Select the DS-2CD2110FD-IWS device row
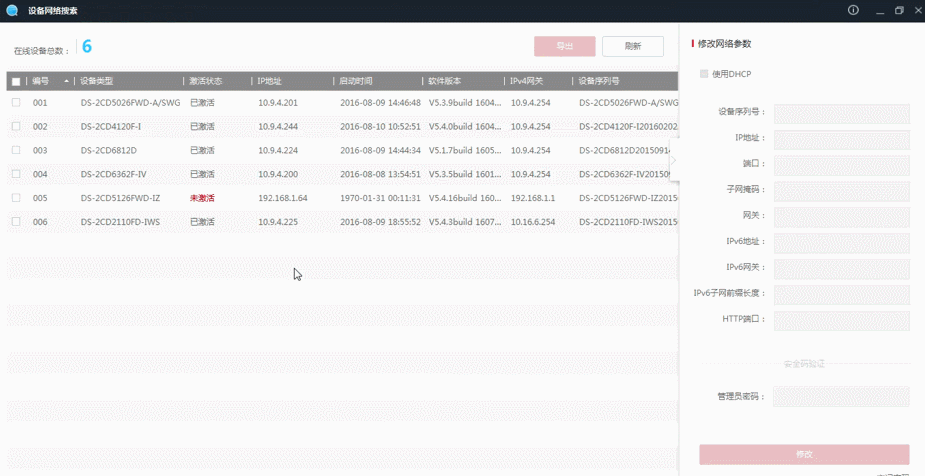This screenshot has width=925, height=476. (120, 222)
